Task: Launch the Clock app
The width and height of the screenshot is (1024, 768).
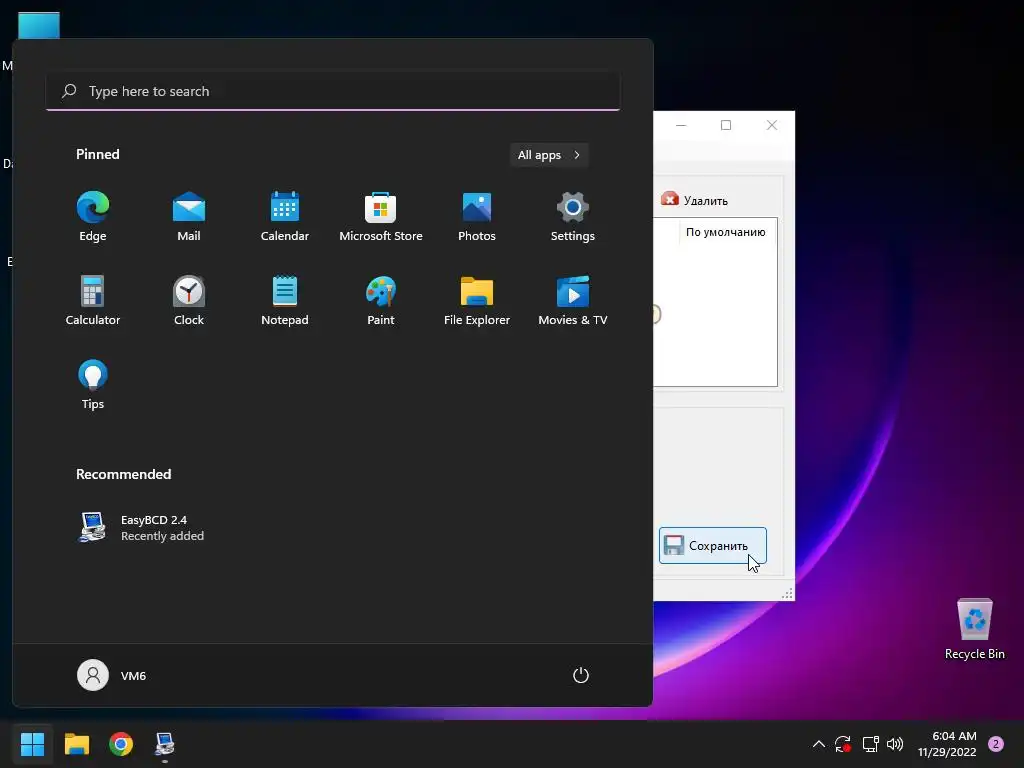Action: (189, 300)
